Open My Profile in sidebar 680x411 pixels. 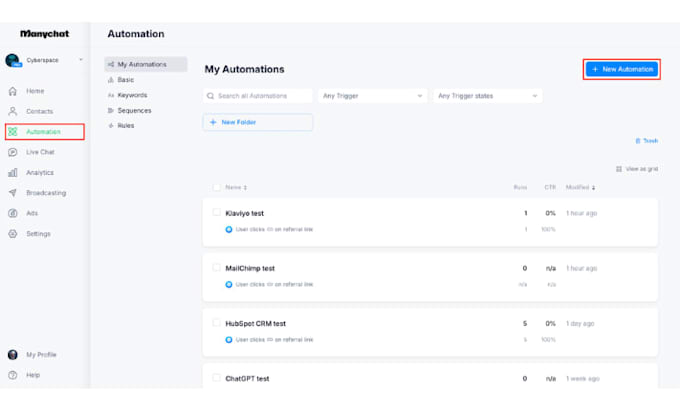pos(41,355)
